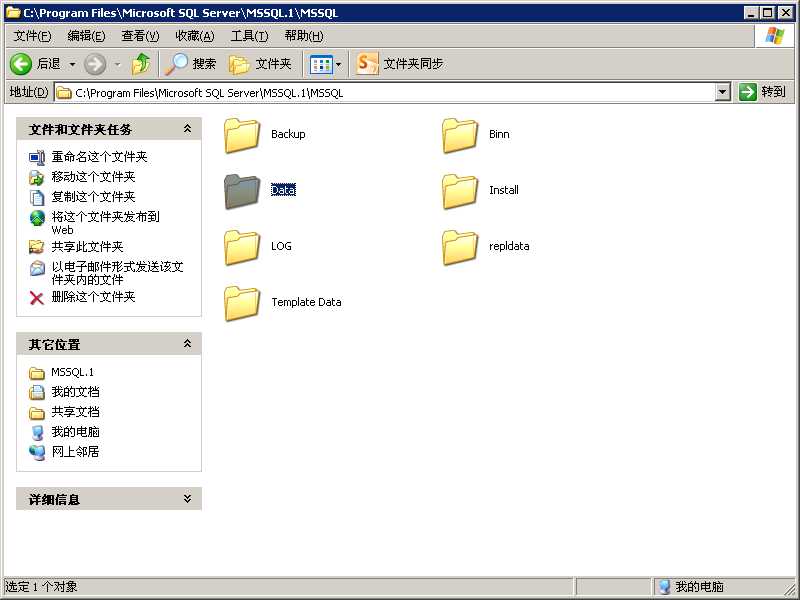
Task: Open 我的文档 in other places
Action: click(75, 392)
